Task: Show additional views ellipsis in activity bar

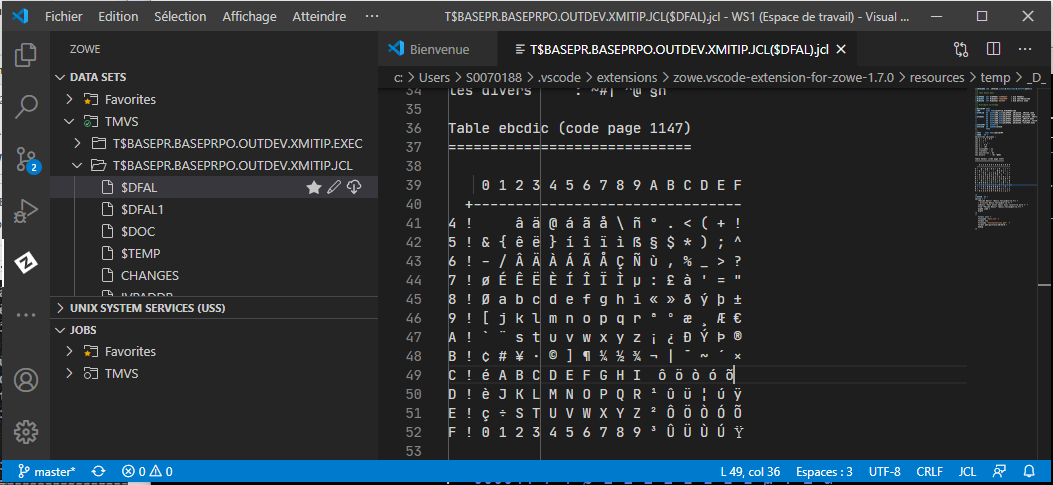Action: tap(25, 314)
